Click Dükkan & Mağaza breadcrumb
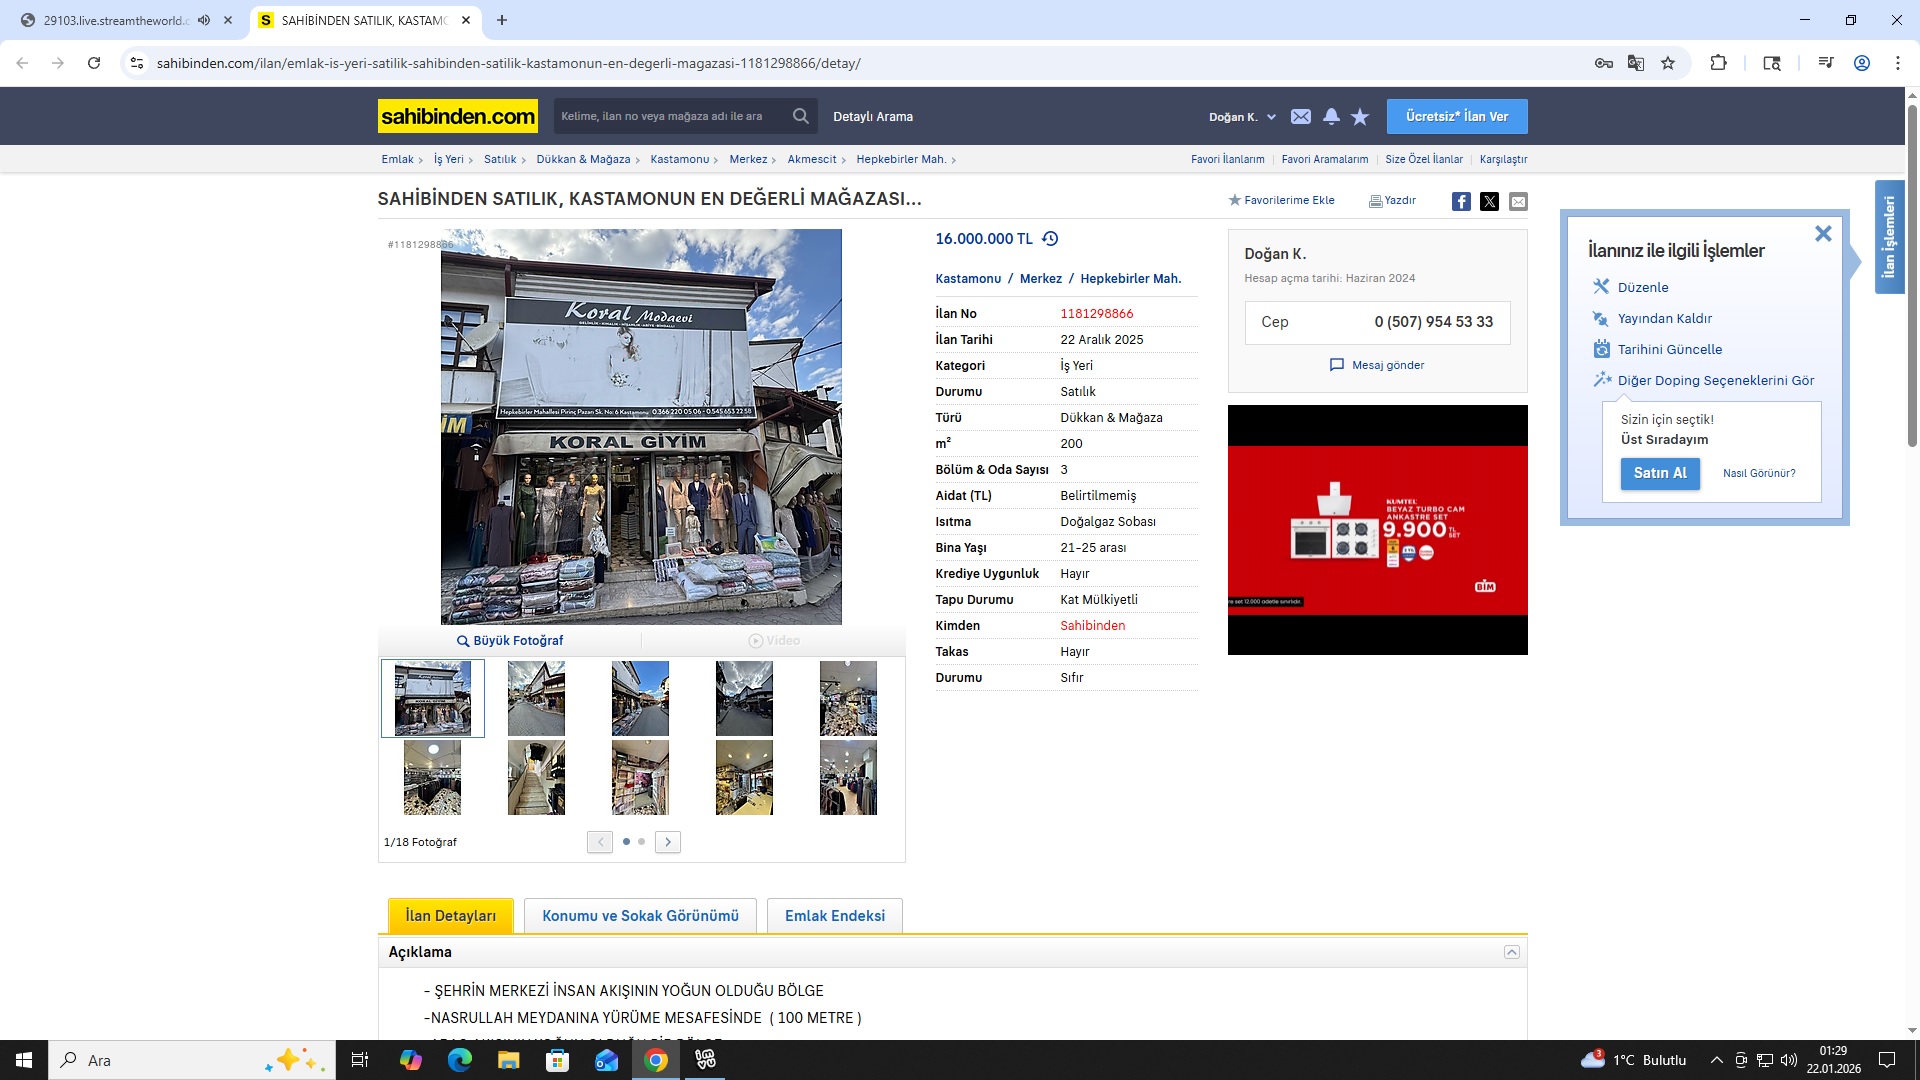 (583, 159)
